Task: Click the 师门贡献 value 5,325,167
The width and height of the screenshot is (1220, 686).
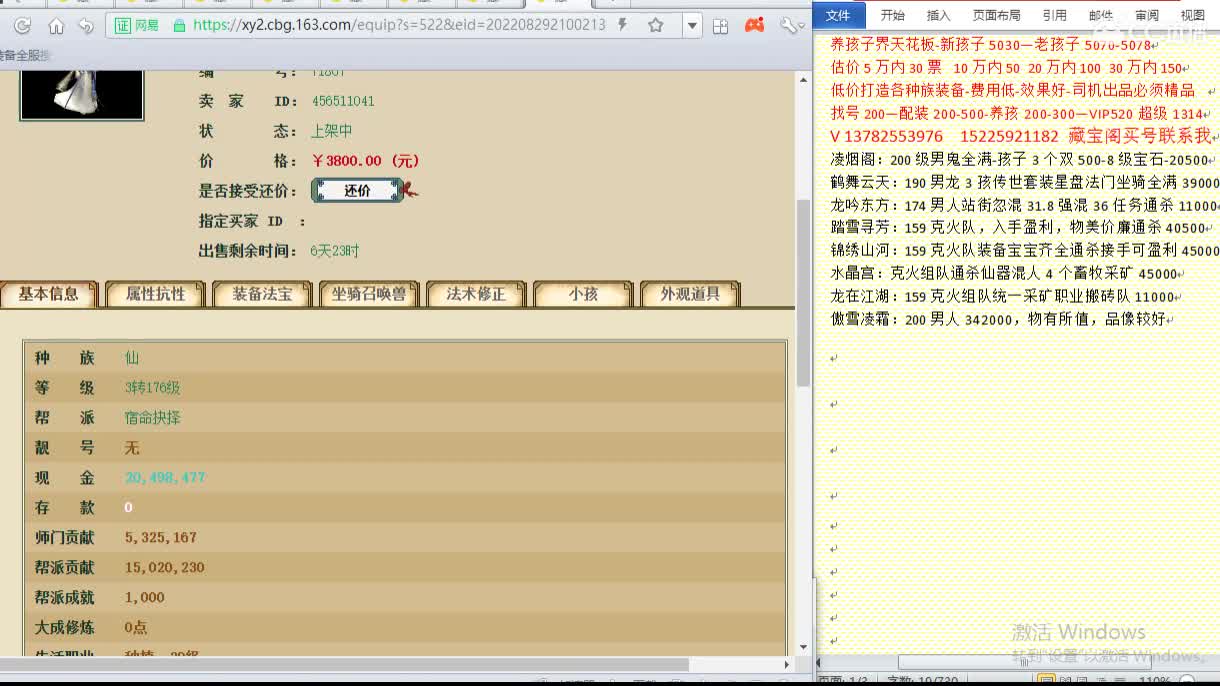Action: (x=161, y=538)
